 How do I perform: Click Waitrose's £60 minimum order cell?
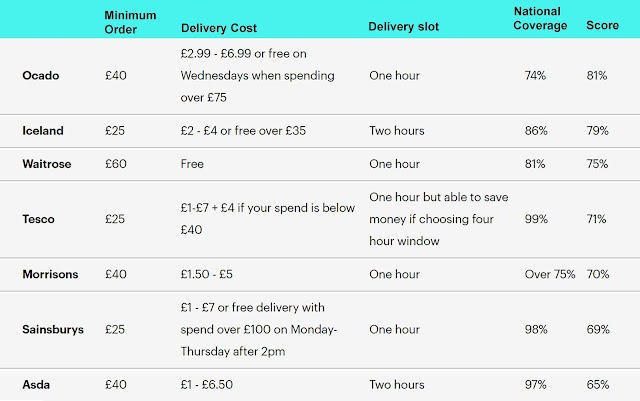[x=116, y=162]
